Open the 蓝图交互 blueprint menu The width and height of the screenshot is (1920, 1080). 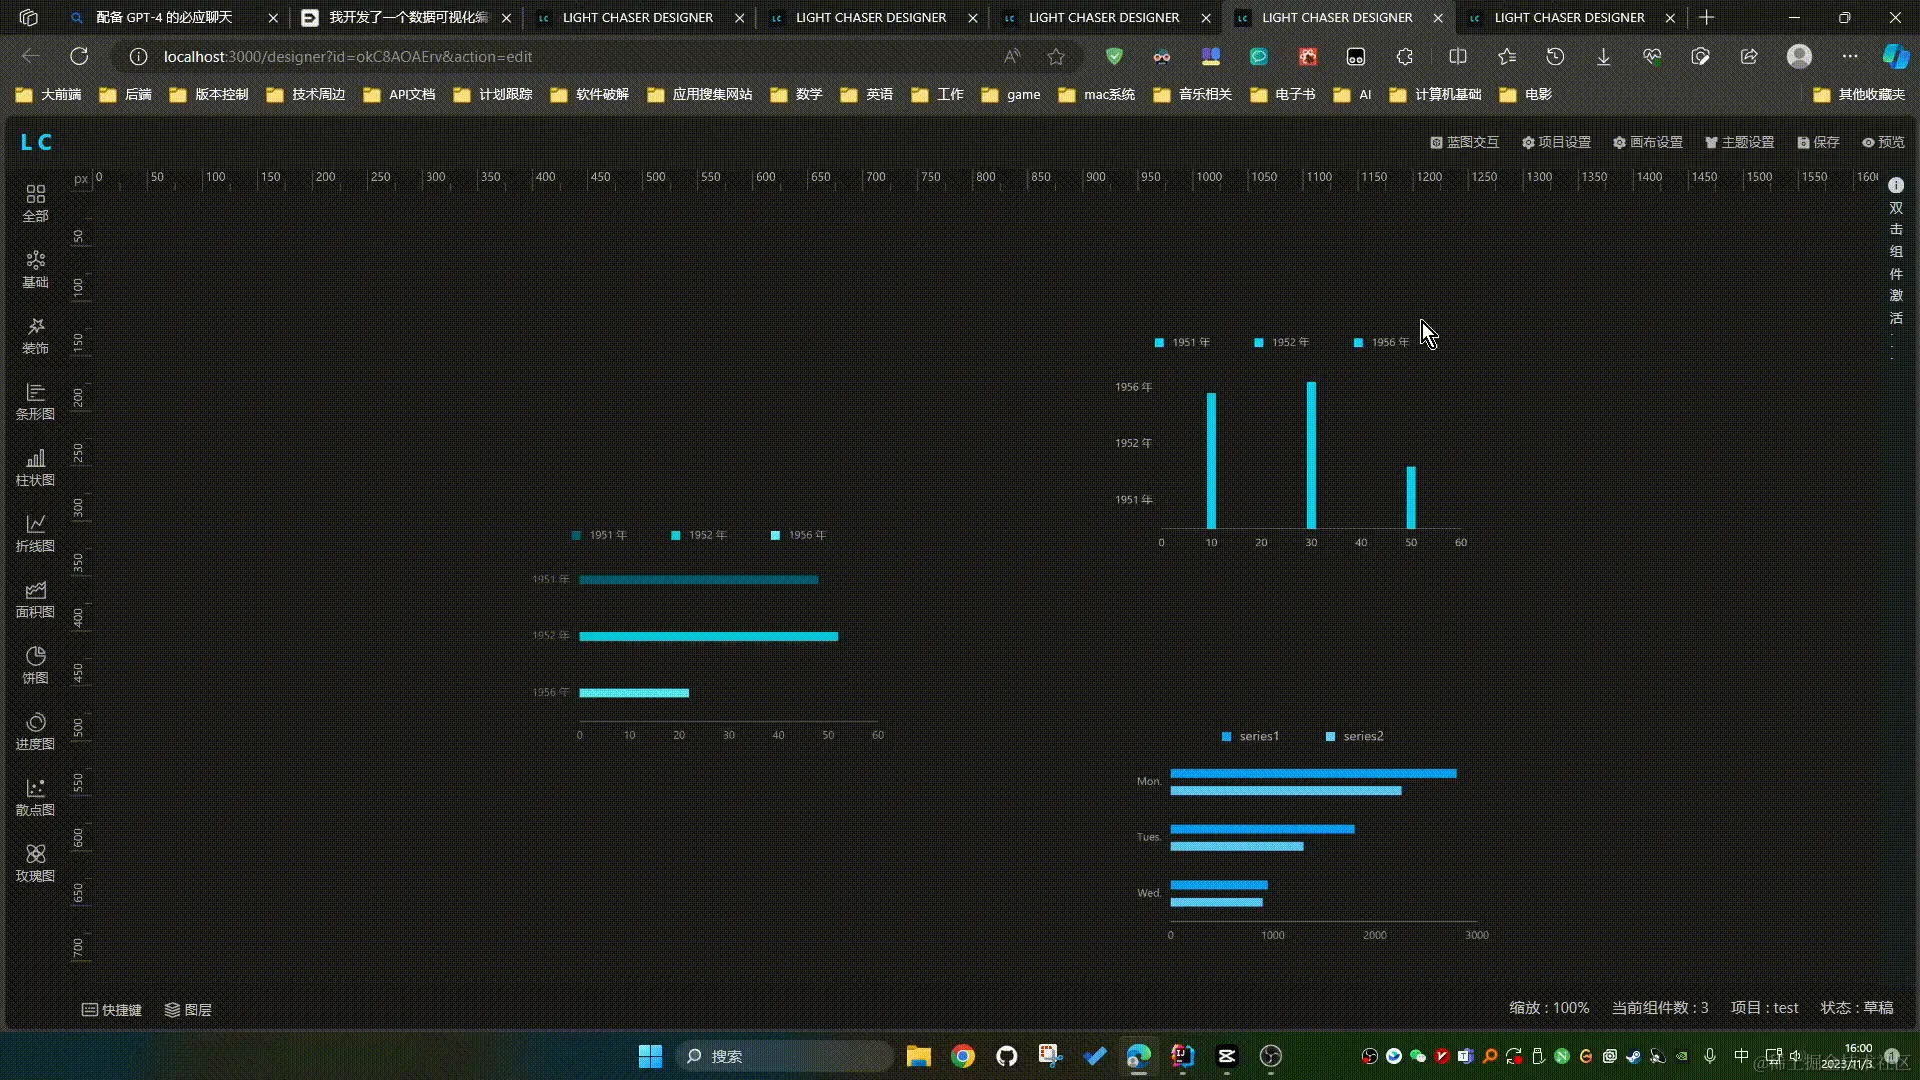(x=1464, y=142)
